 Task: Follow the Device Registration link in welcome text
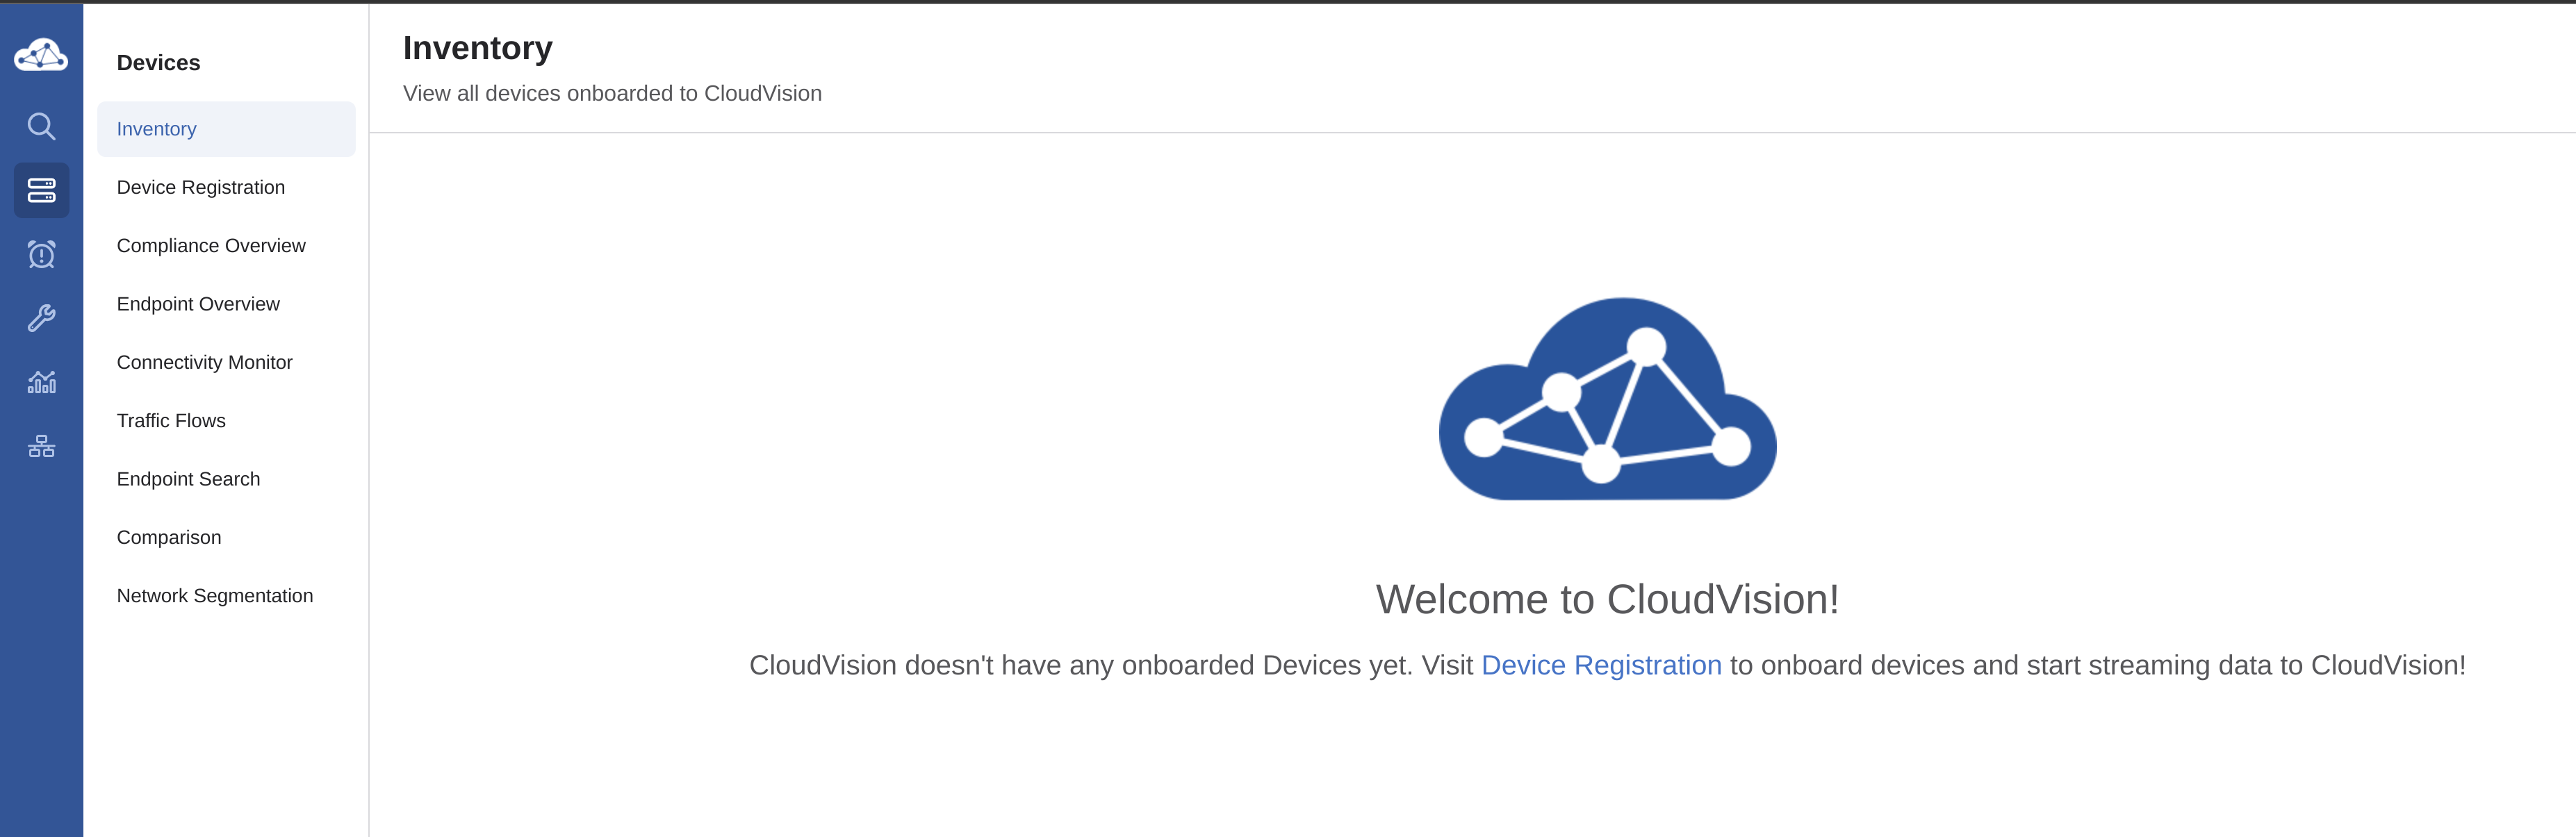(1601, 665)
